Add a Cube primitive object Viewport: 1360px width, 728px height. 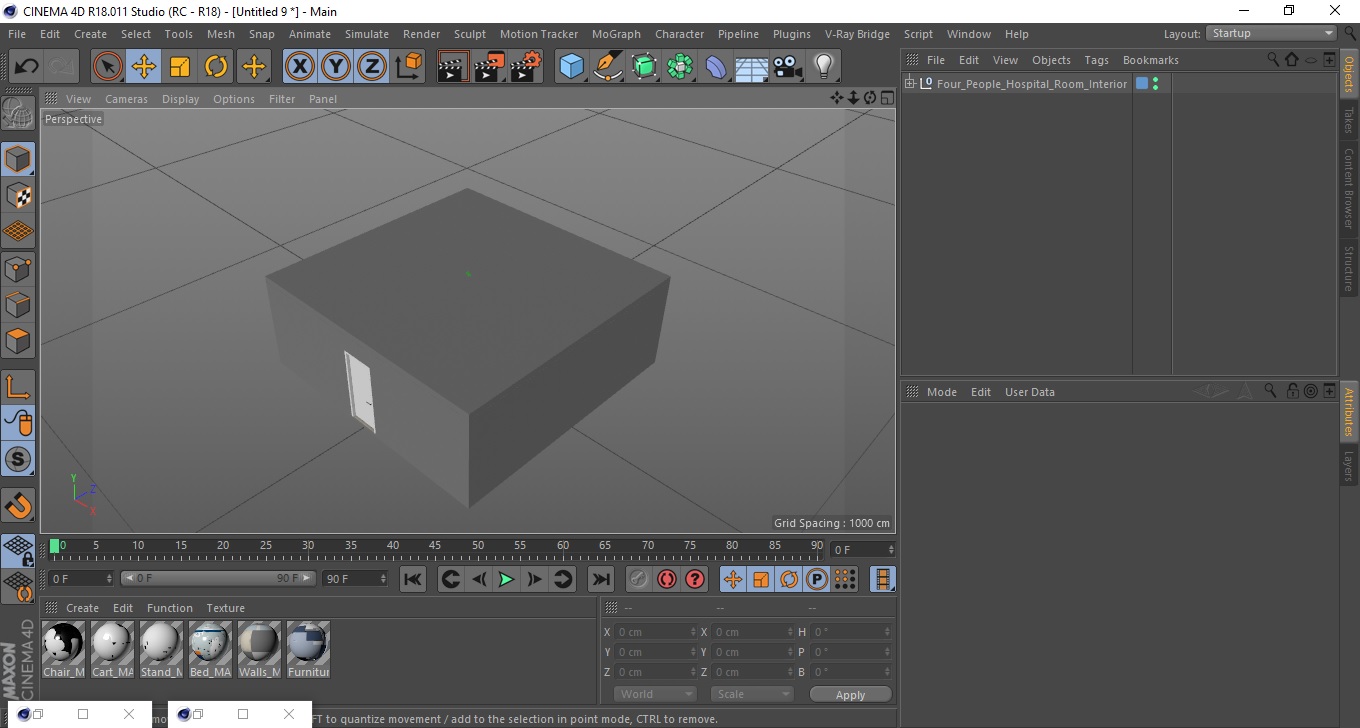[x=572, y=67]
